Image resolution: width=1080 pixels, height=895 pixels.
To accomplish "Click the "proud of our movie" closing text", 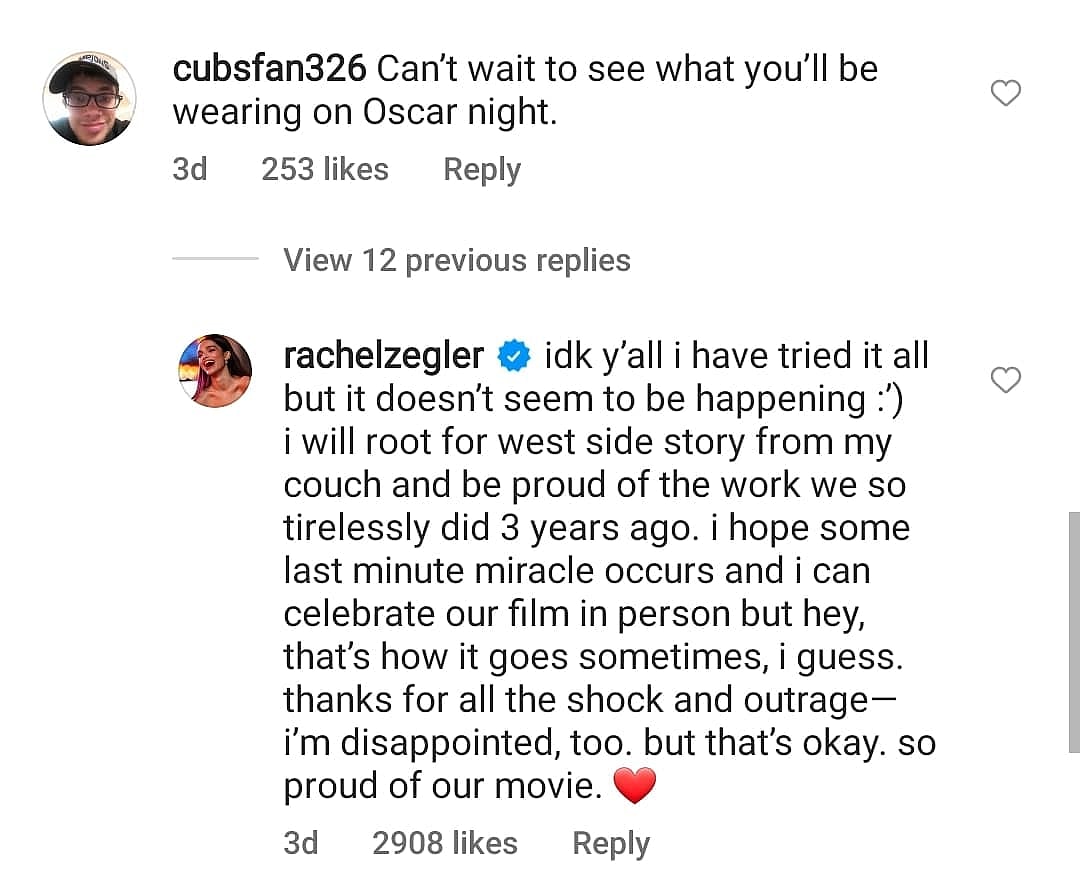I will coord(443,787).
